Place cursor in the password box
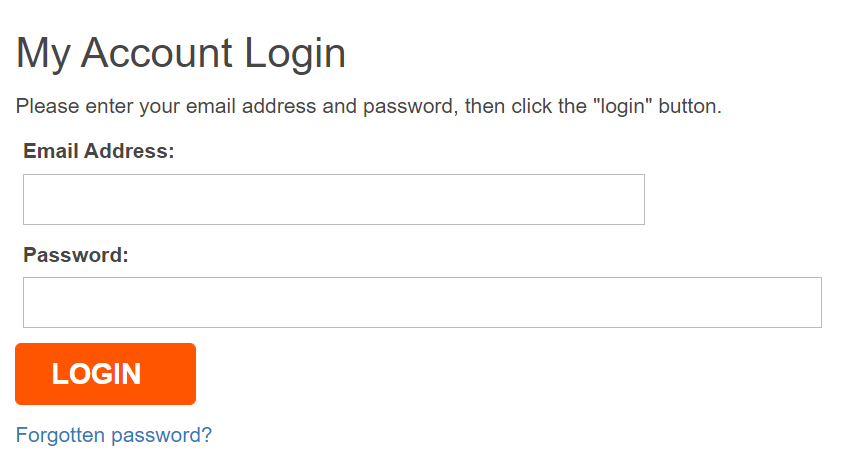Image resolution: width=852 pixels, height=475 pixels. (422, 303)
